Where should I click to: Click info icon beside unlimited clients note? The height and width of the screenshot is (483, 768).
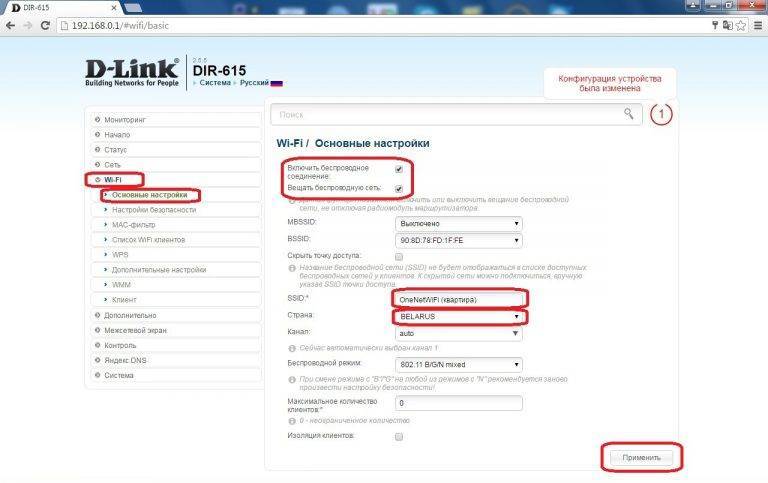292,421
